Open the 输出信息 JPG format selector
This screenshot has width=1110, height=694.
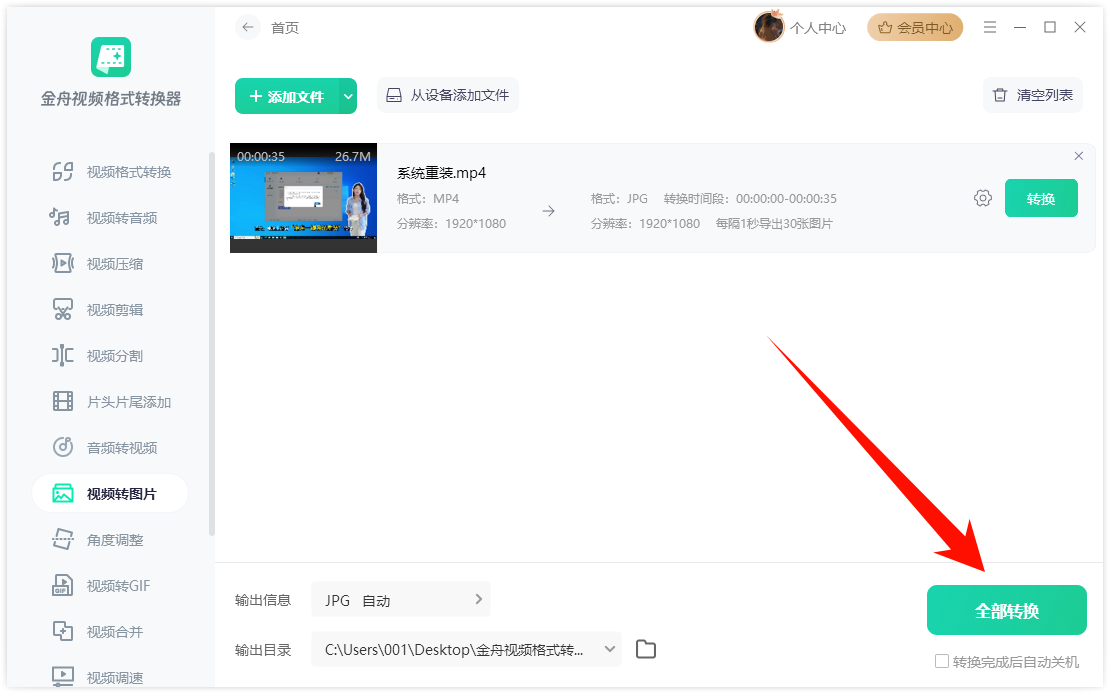[400, 599]
